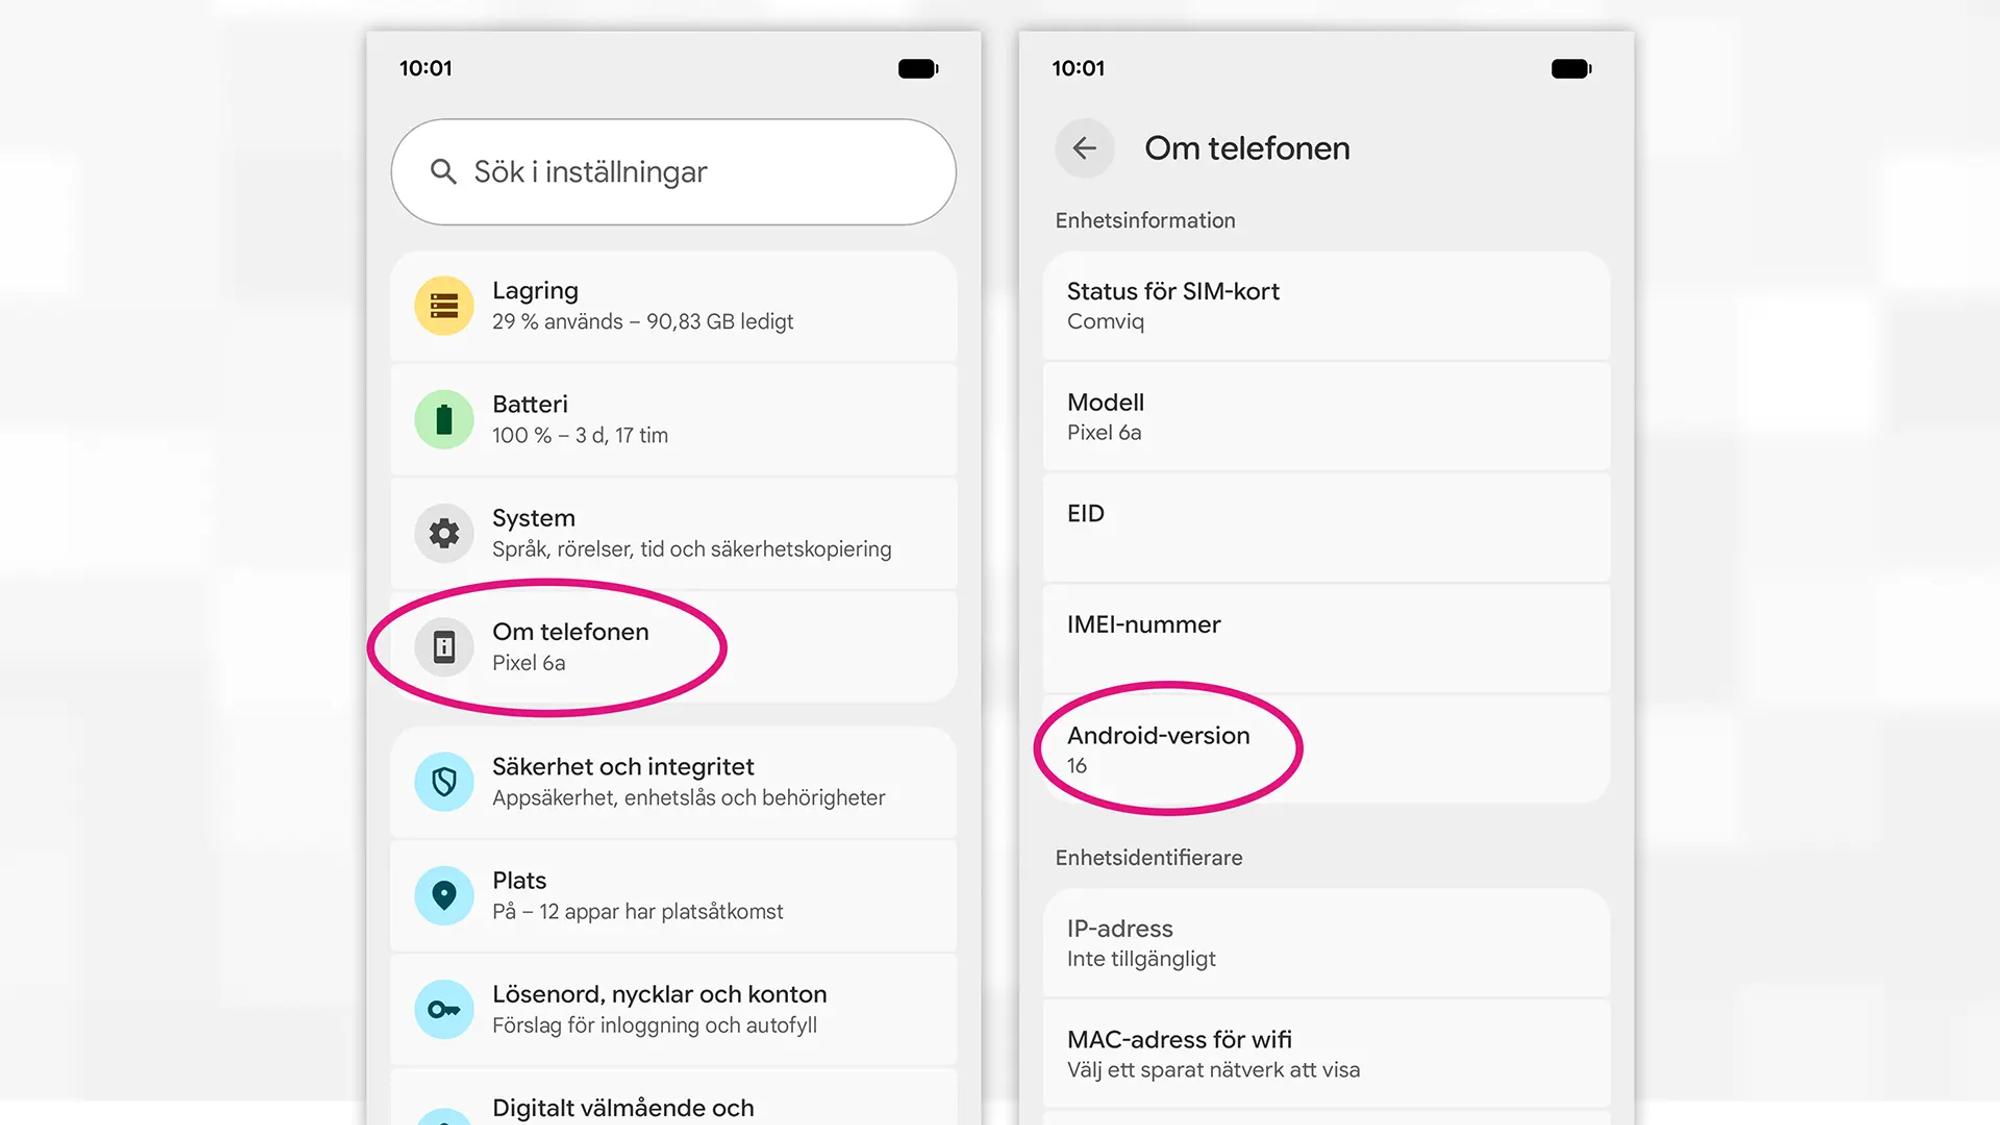
Task: Click the green Batteri battery icon
Action: point(444,420)
